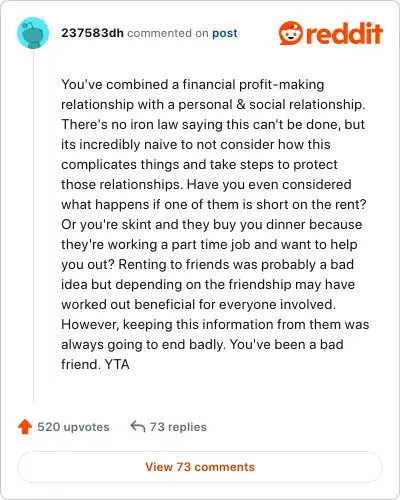Image resolution: width=400 pixels, height=500 pixels.
Task: Click the reply arrow icon
Action: coord(138,426)
